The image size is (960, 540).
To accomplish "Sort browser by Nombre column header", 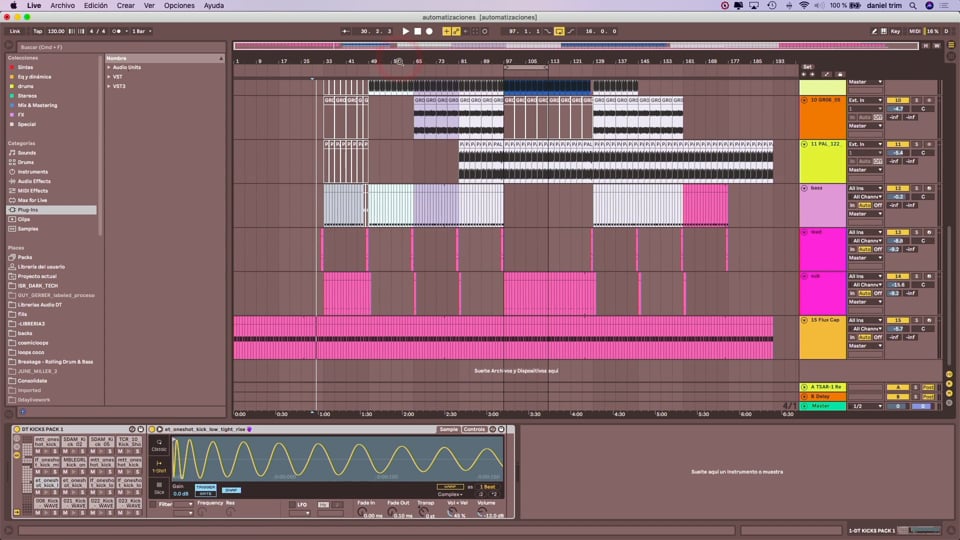I will pos(164,58).
